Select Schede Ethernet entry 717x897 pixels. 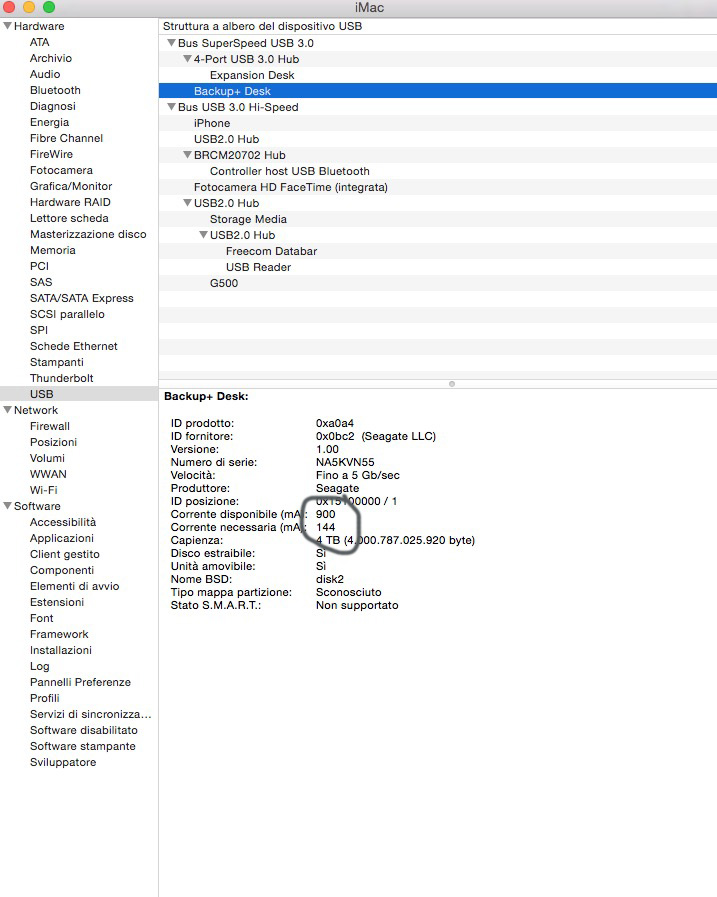74,347
